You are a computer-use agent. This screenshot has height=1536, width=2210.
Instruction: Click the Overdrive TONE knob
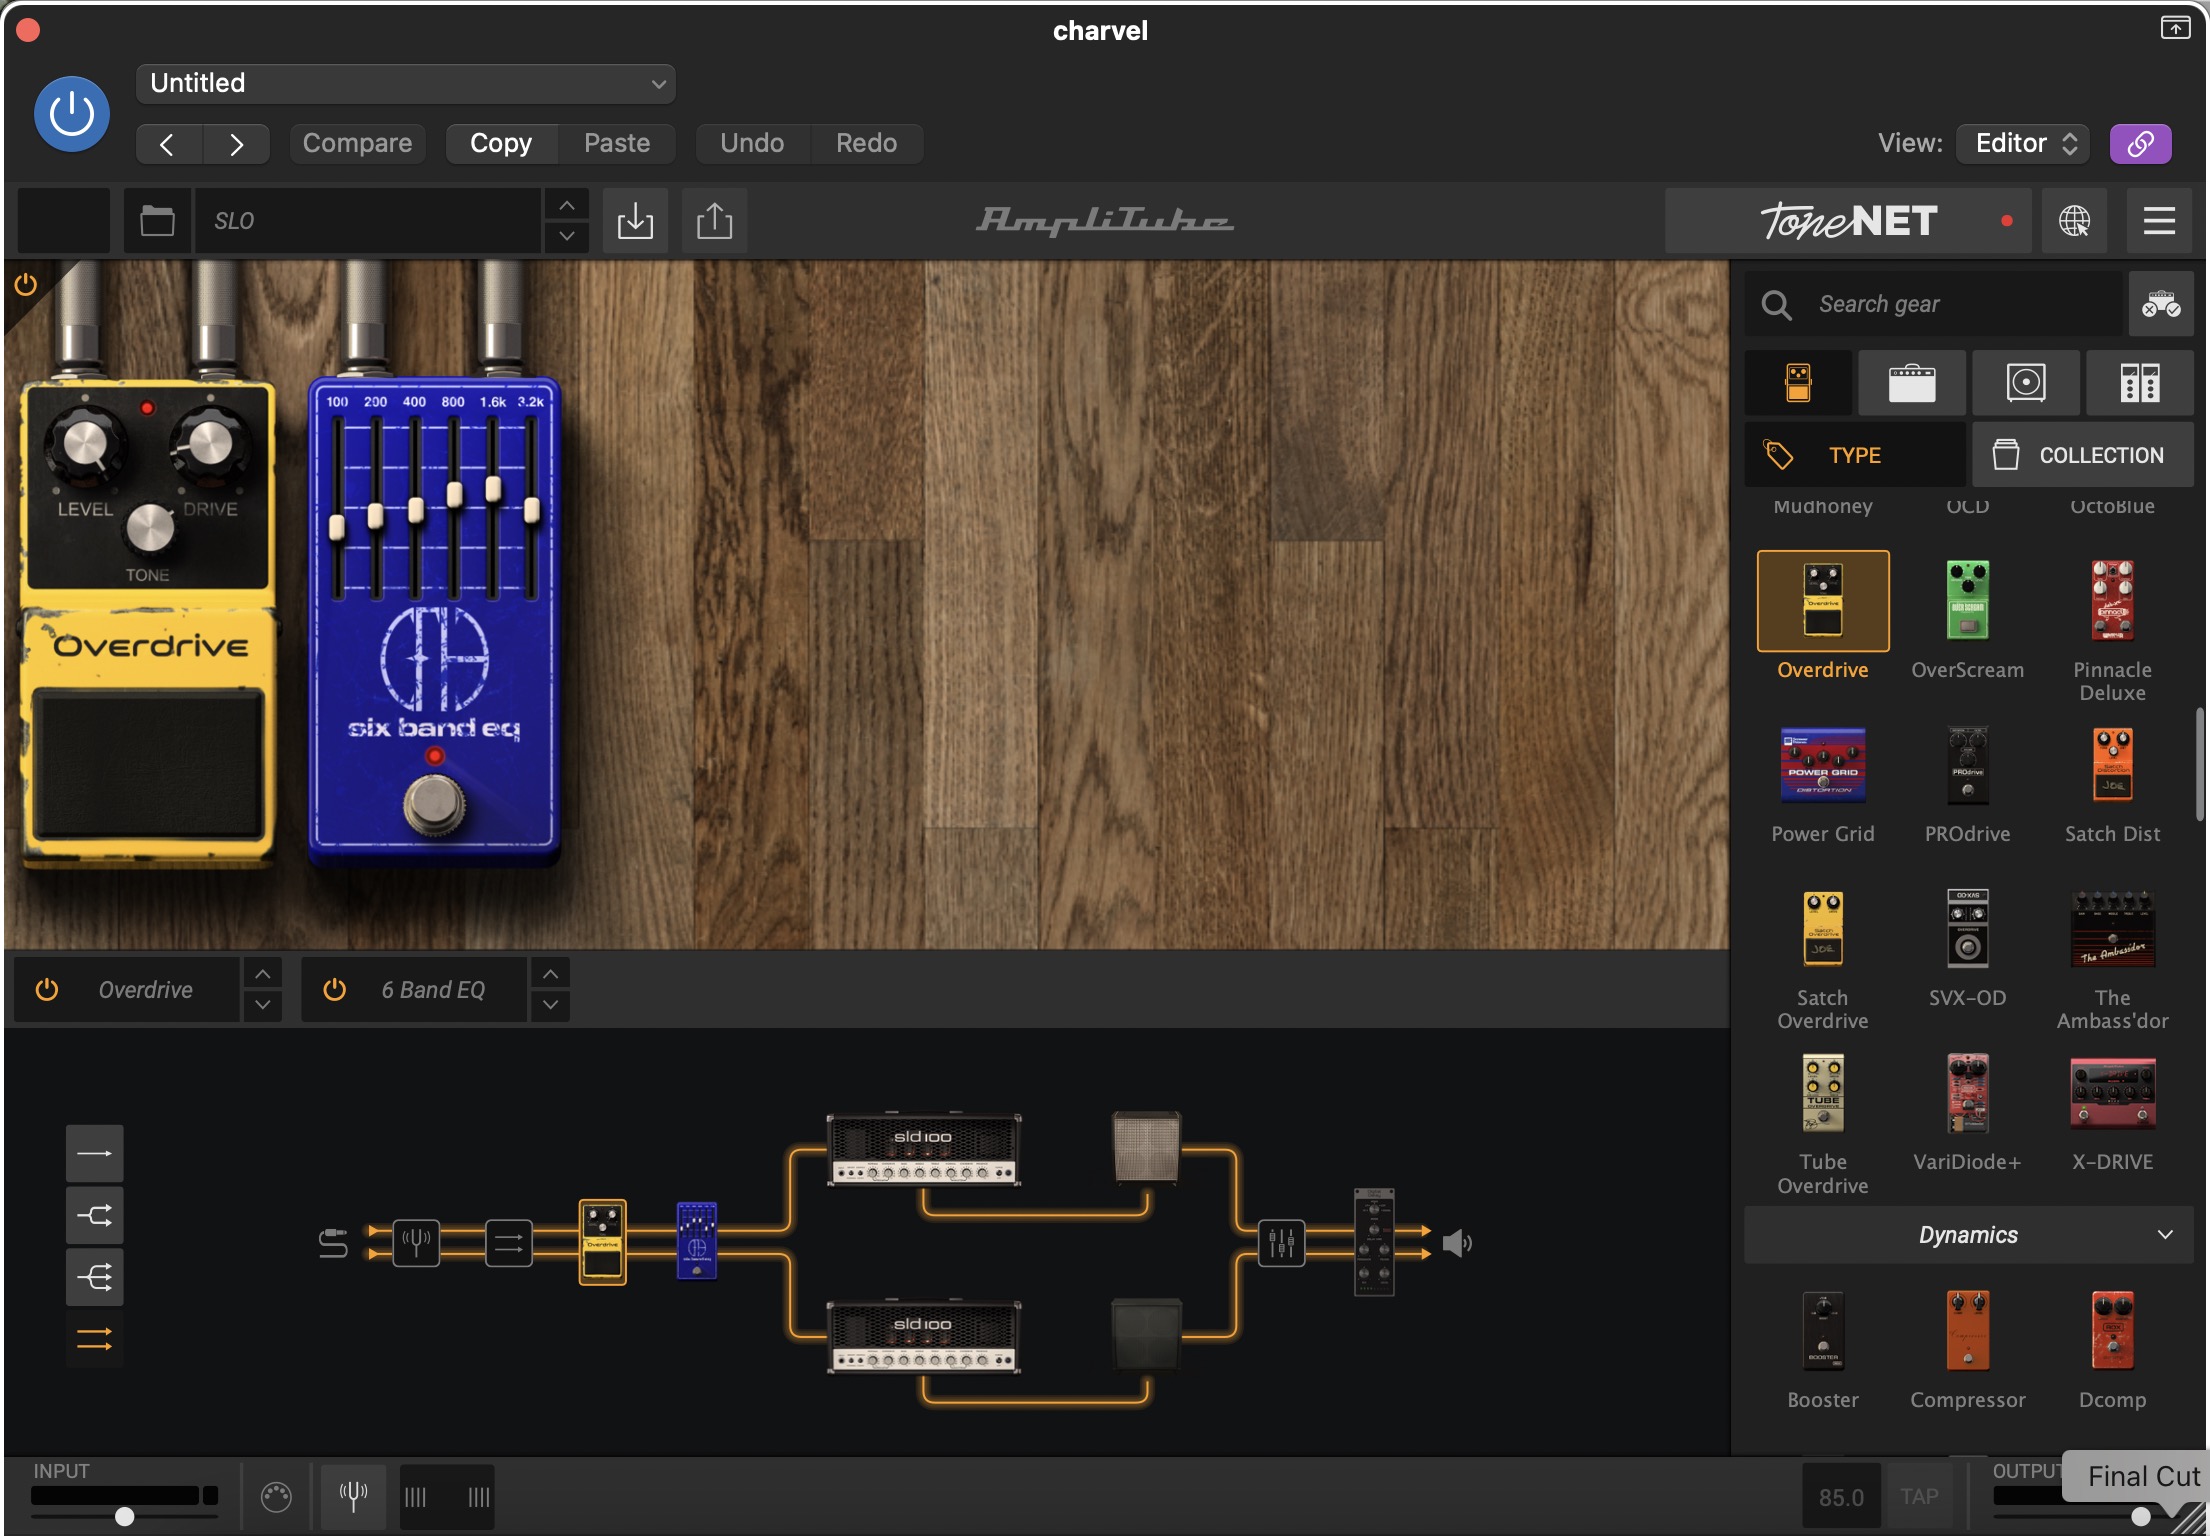150,530
